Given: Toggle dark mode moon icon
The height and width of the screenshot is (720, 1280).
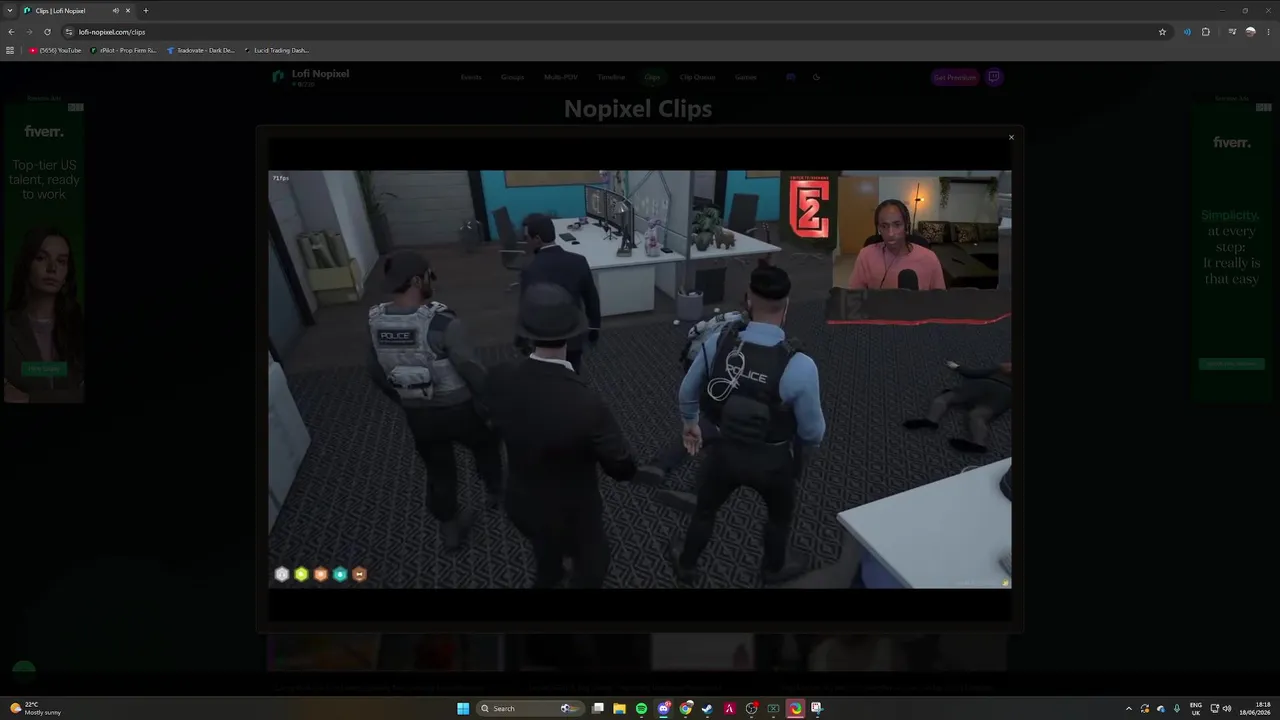Looking at the screenshot, I should pyautogui.click(x=816, y=77).
